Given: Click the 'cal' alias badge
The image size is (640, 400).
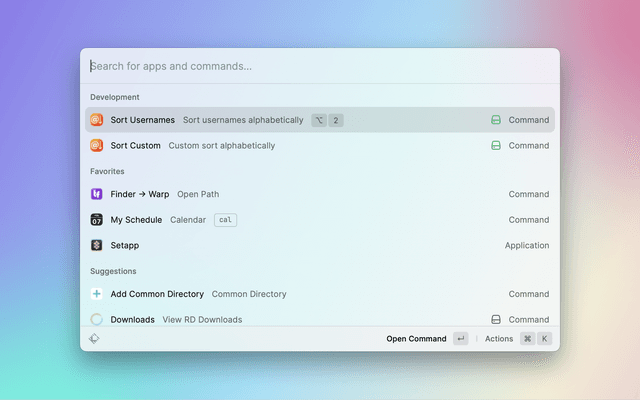Looking at the screenshot, I should [x=225, y=220].
